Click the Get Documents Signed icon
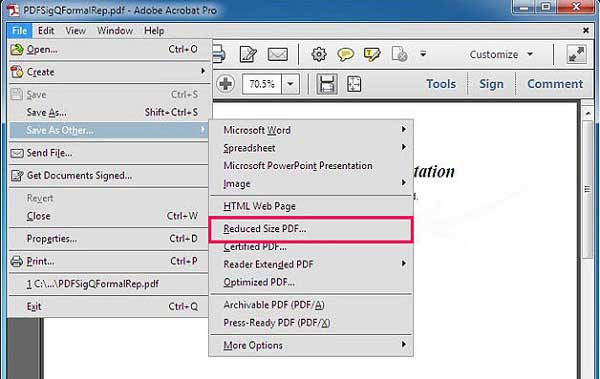This screenshot has width=600, height=379. coord(16,176)
